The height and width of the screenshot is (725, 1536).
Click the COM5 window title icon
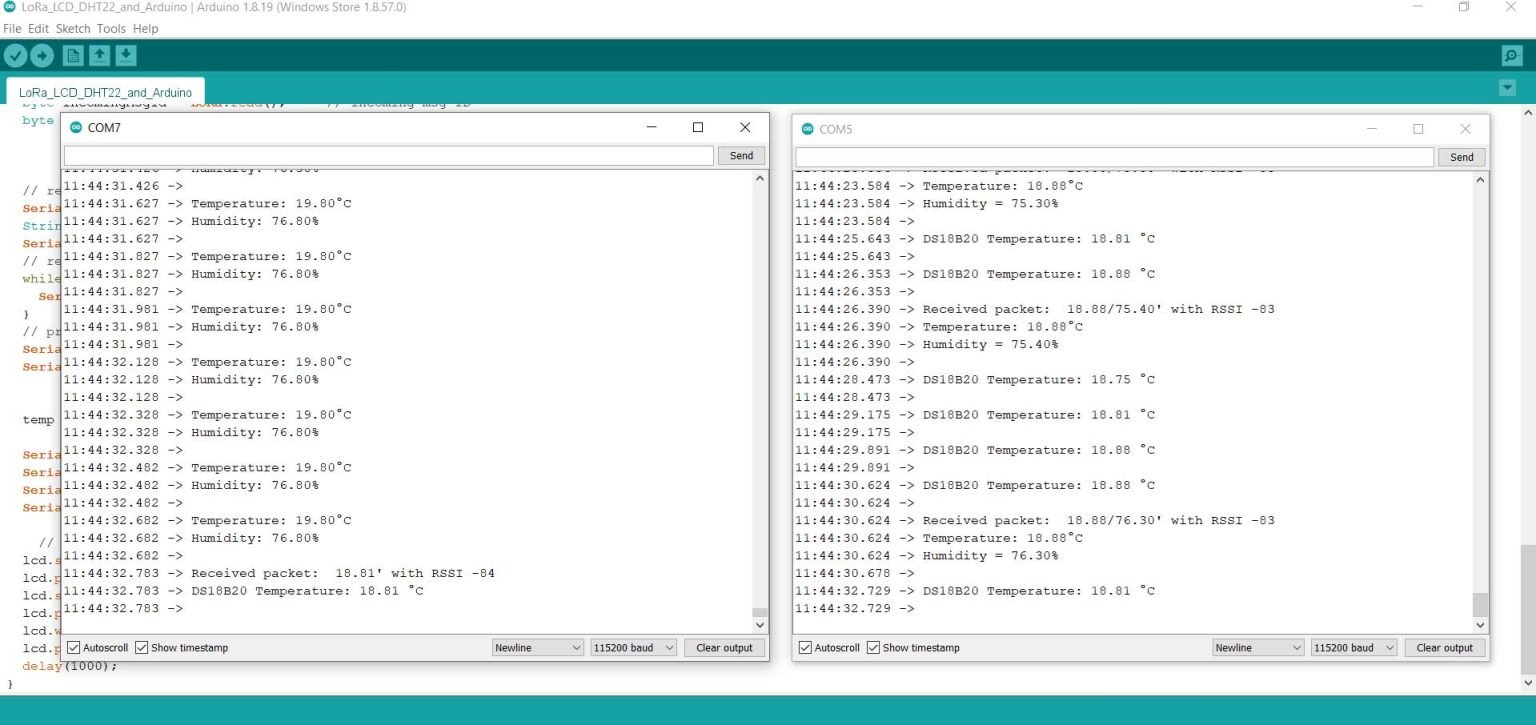pos(807,129)
